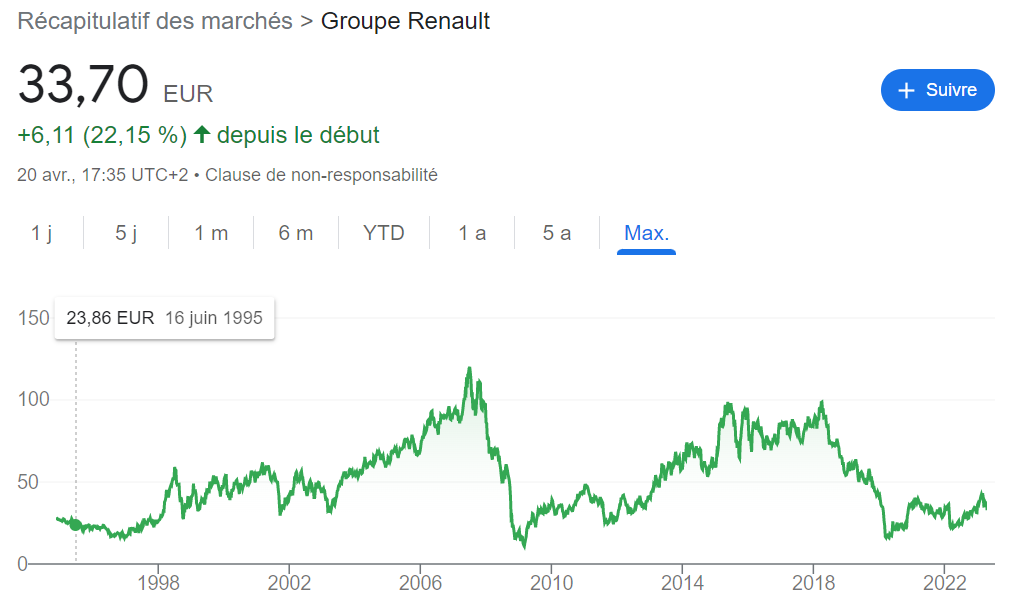This screenshot has width=1013, height=607.
Task: Select the 1 j time range tab
Action: pyautogui.click(x=42, y=233)
